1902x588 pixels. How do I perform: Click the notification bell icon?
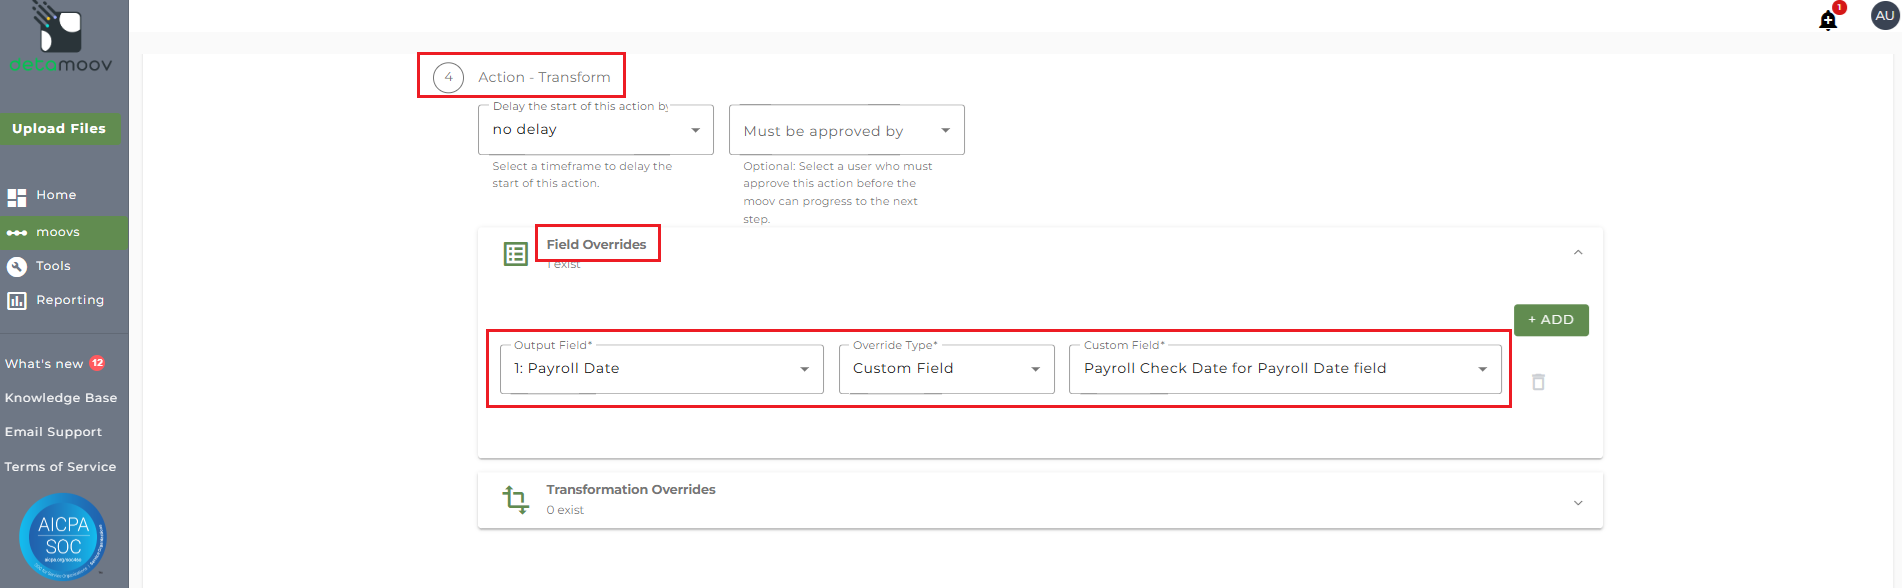[x=1828, y=20]
